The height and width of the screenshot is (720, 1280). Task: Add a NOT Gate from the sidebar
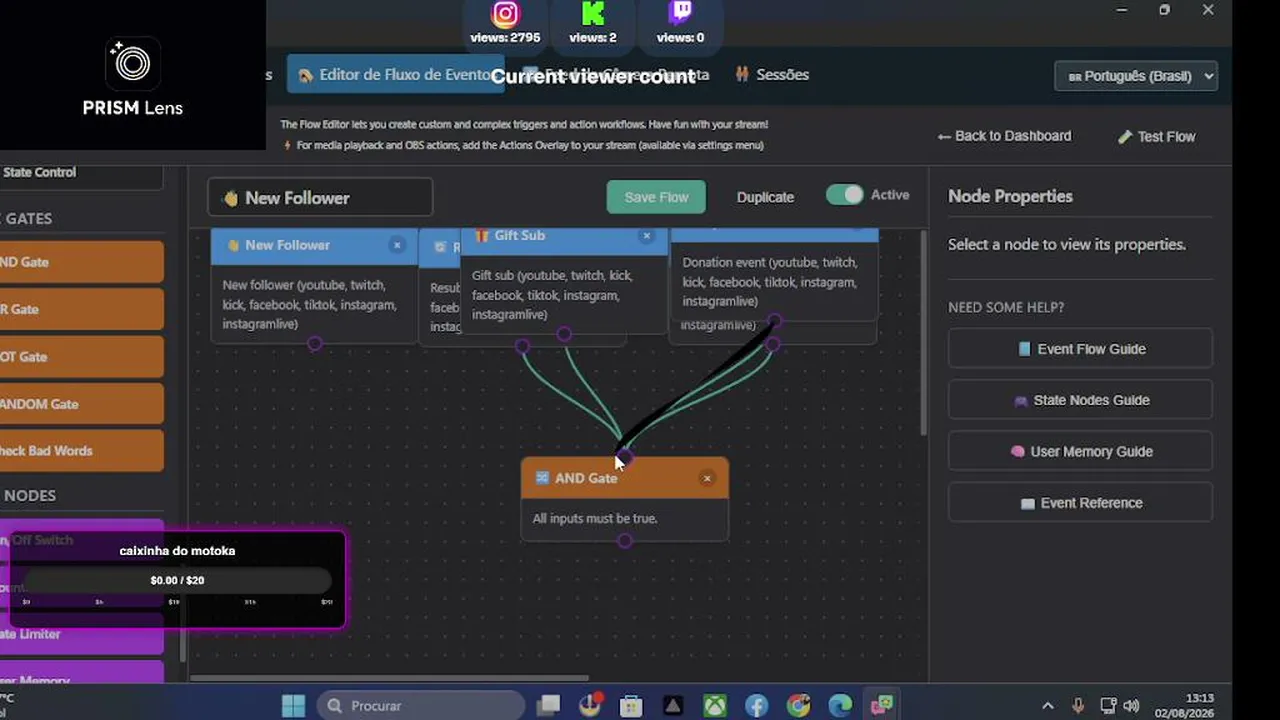(82, 356)
